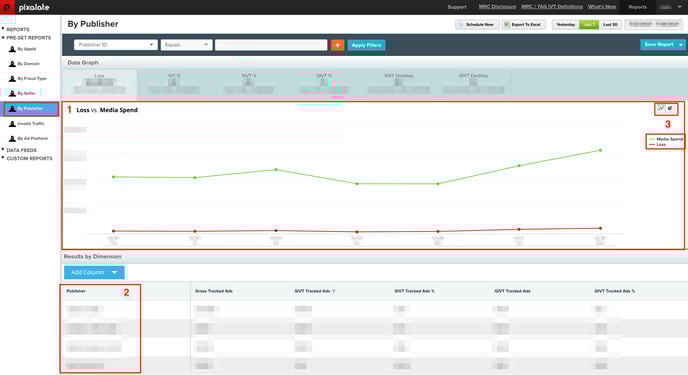Click the Excel icon on Export To Excel
This screenshot has width=688, height=375.
(507, 25)
